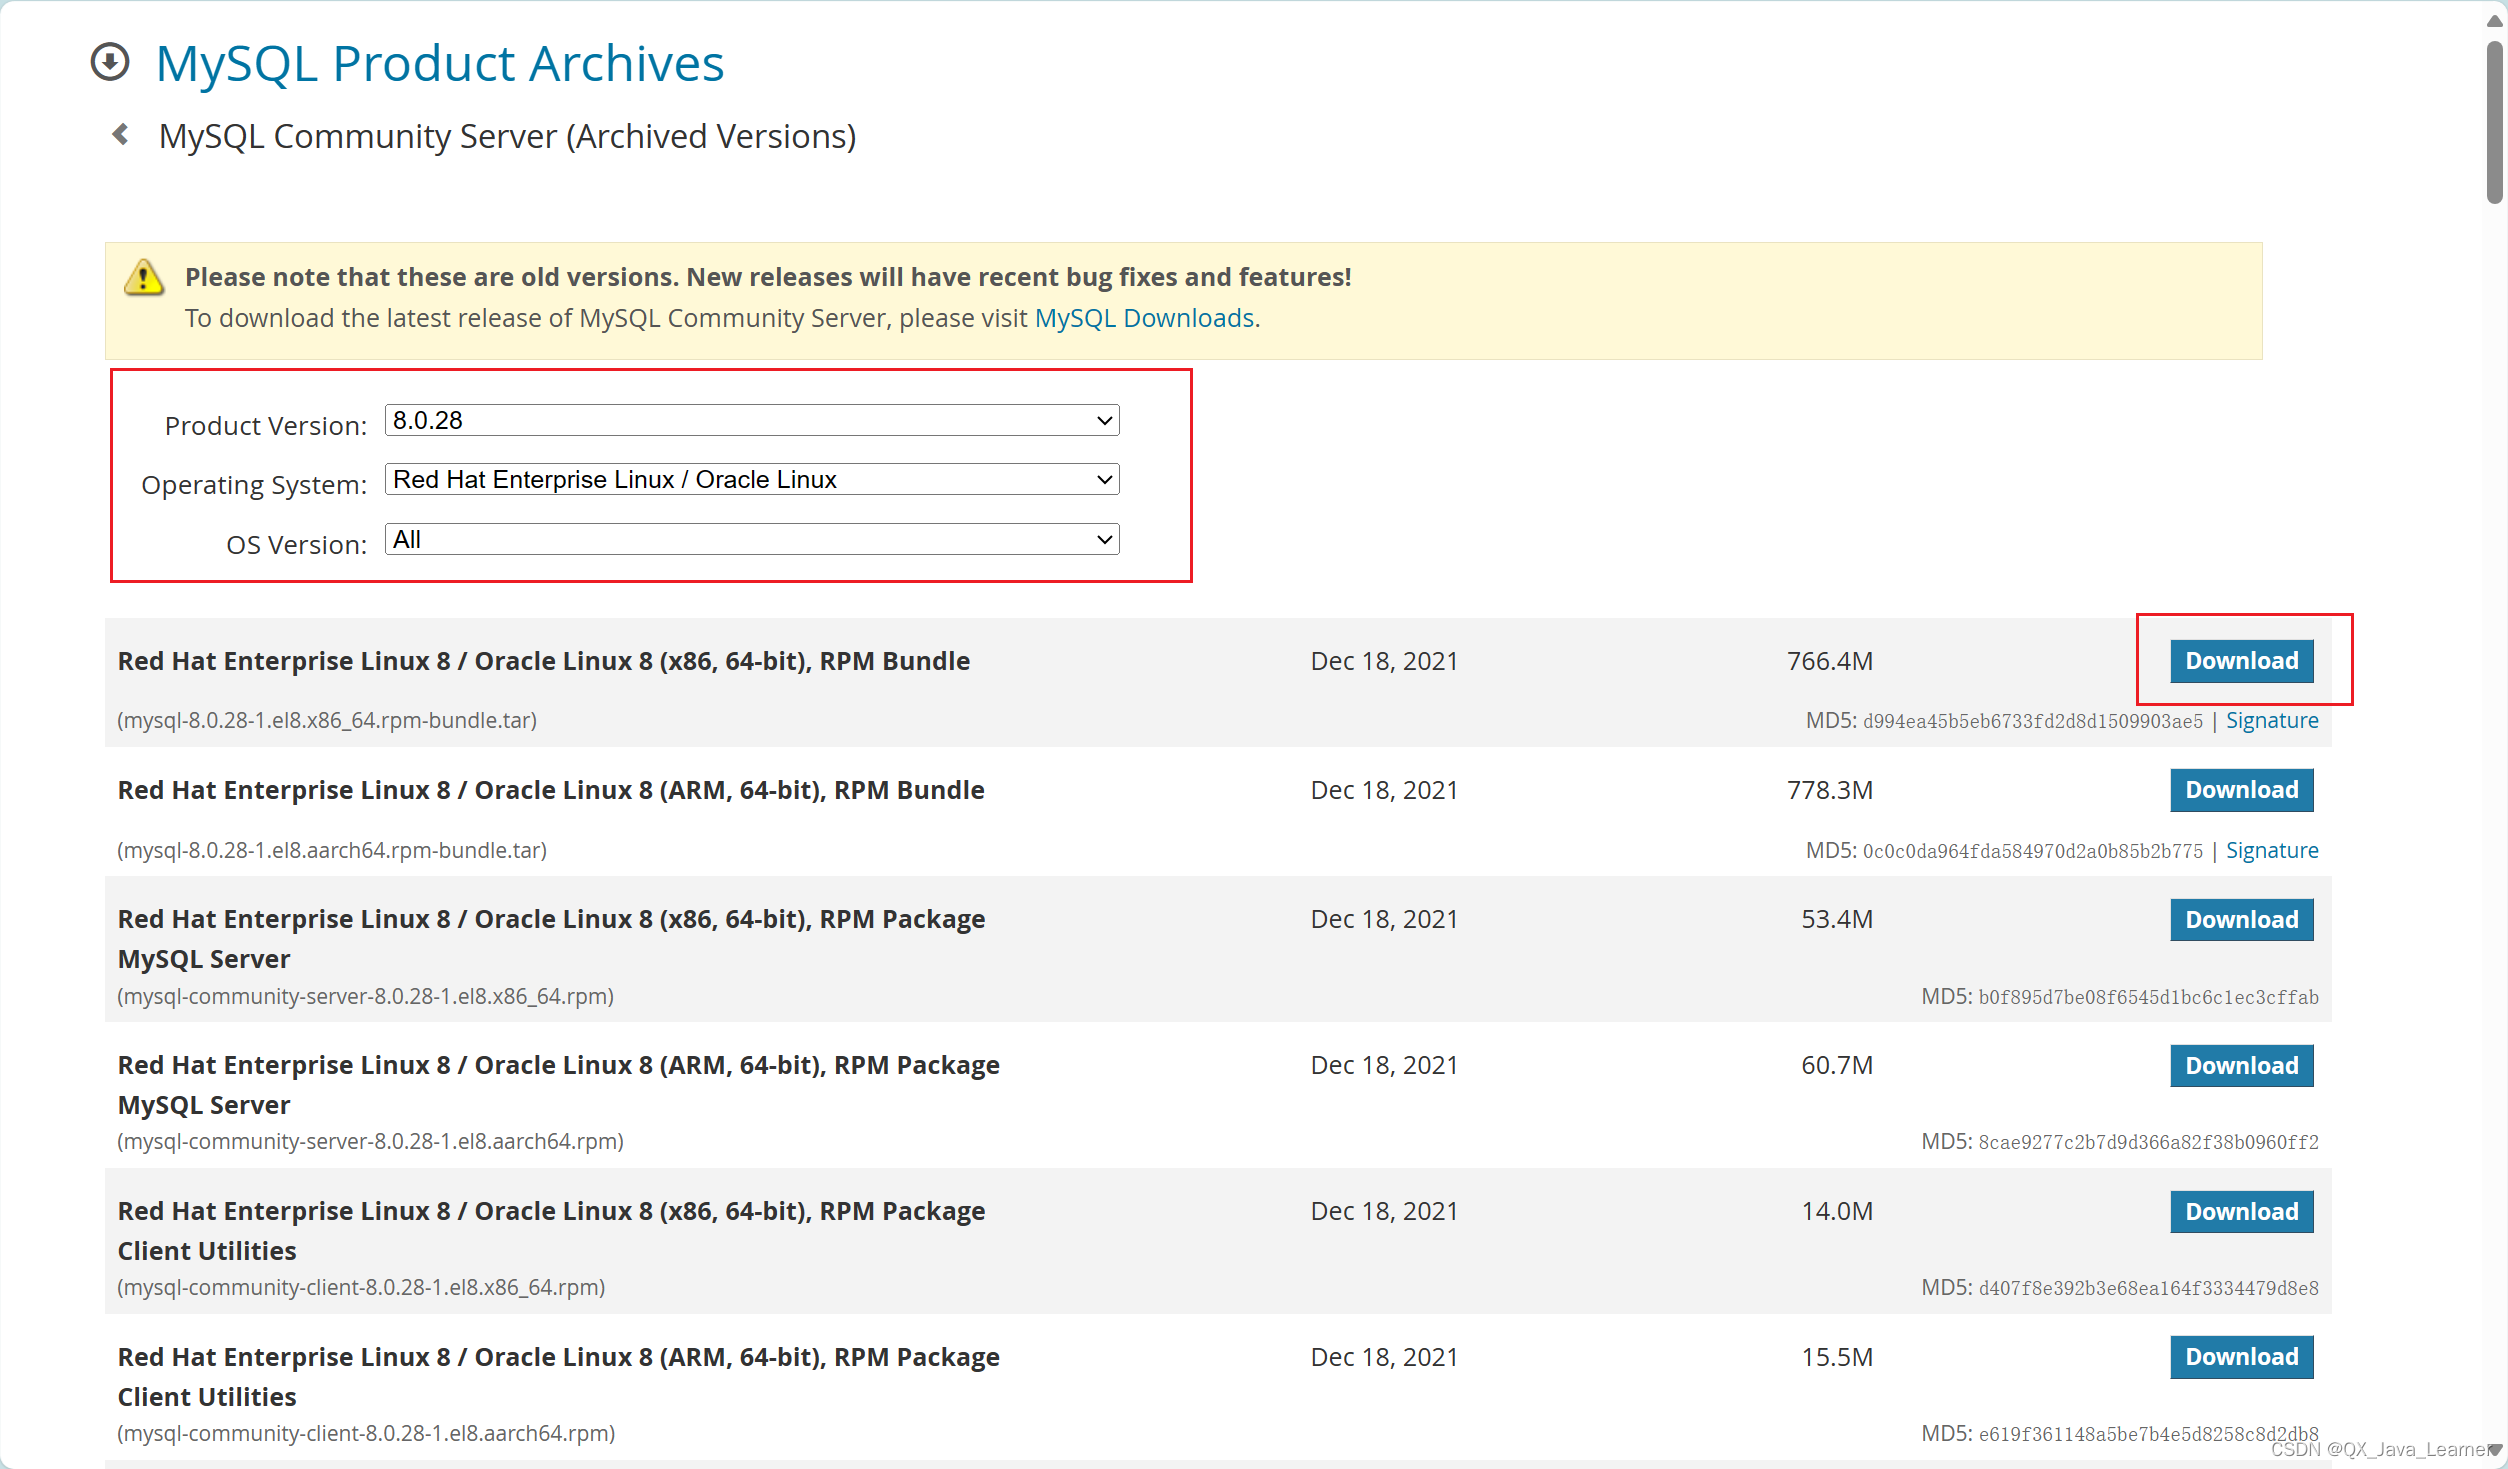This screenshot has width=2508, height=1469.
Task: Click the Operating System label
Action: [x=254, y=485]
